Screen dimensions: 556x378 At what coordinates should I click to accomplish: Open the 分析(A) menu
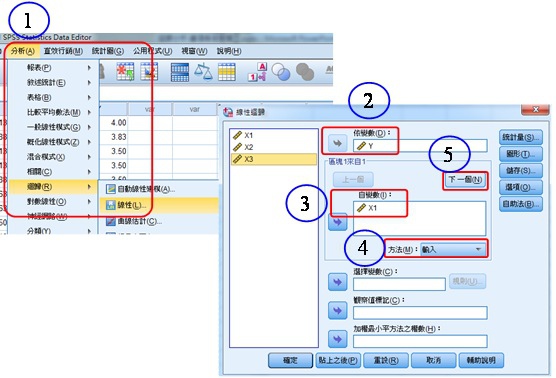tap(23, 51)
